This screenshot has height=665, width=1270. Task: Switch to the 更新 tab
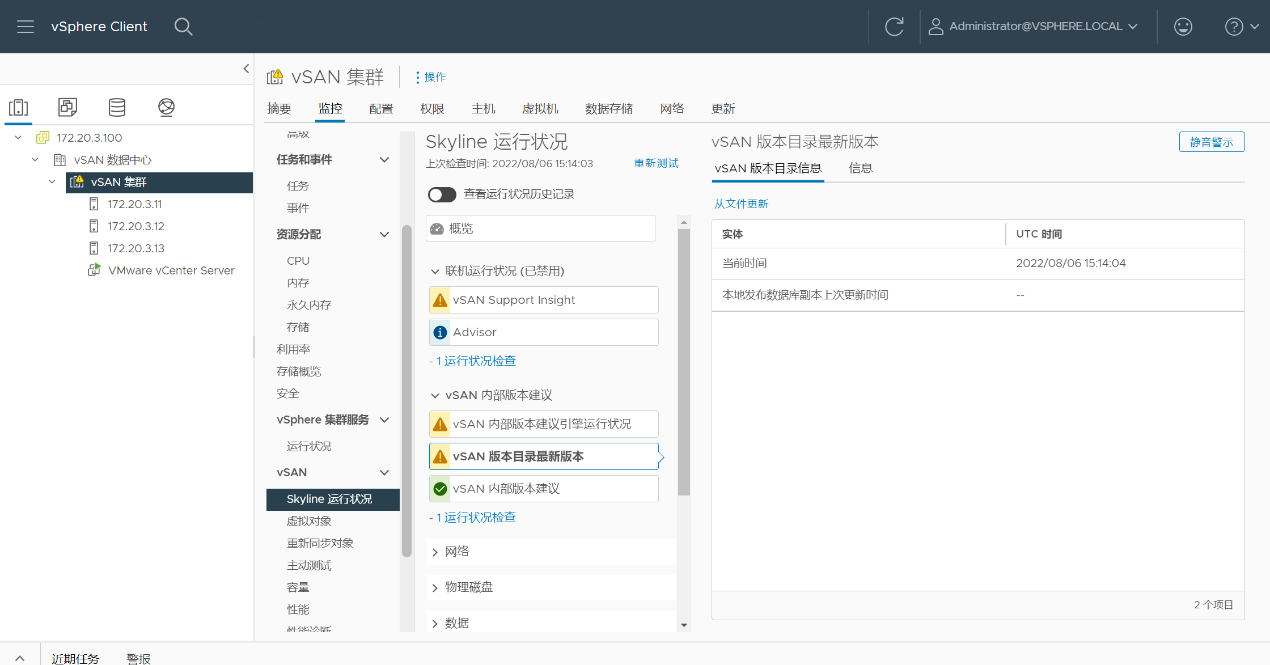pos(723,109)
